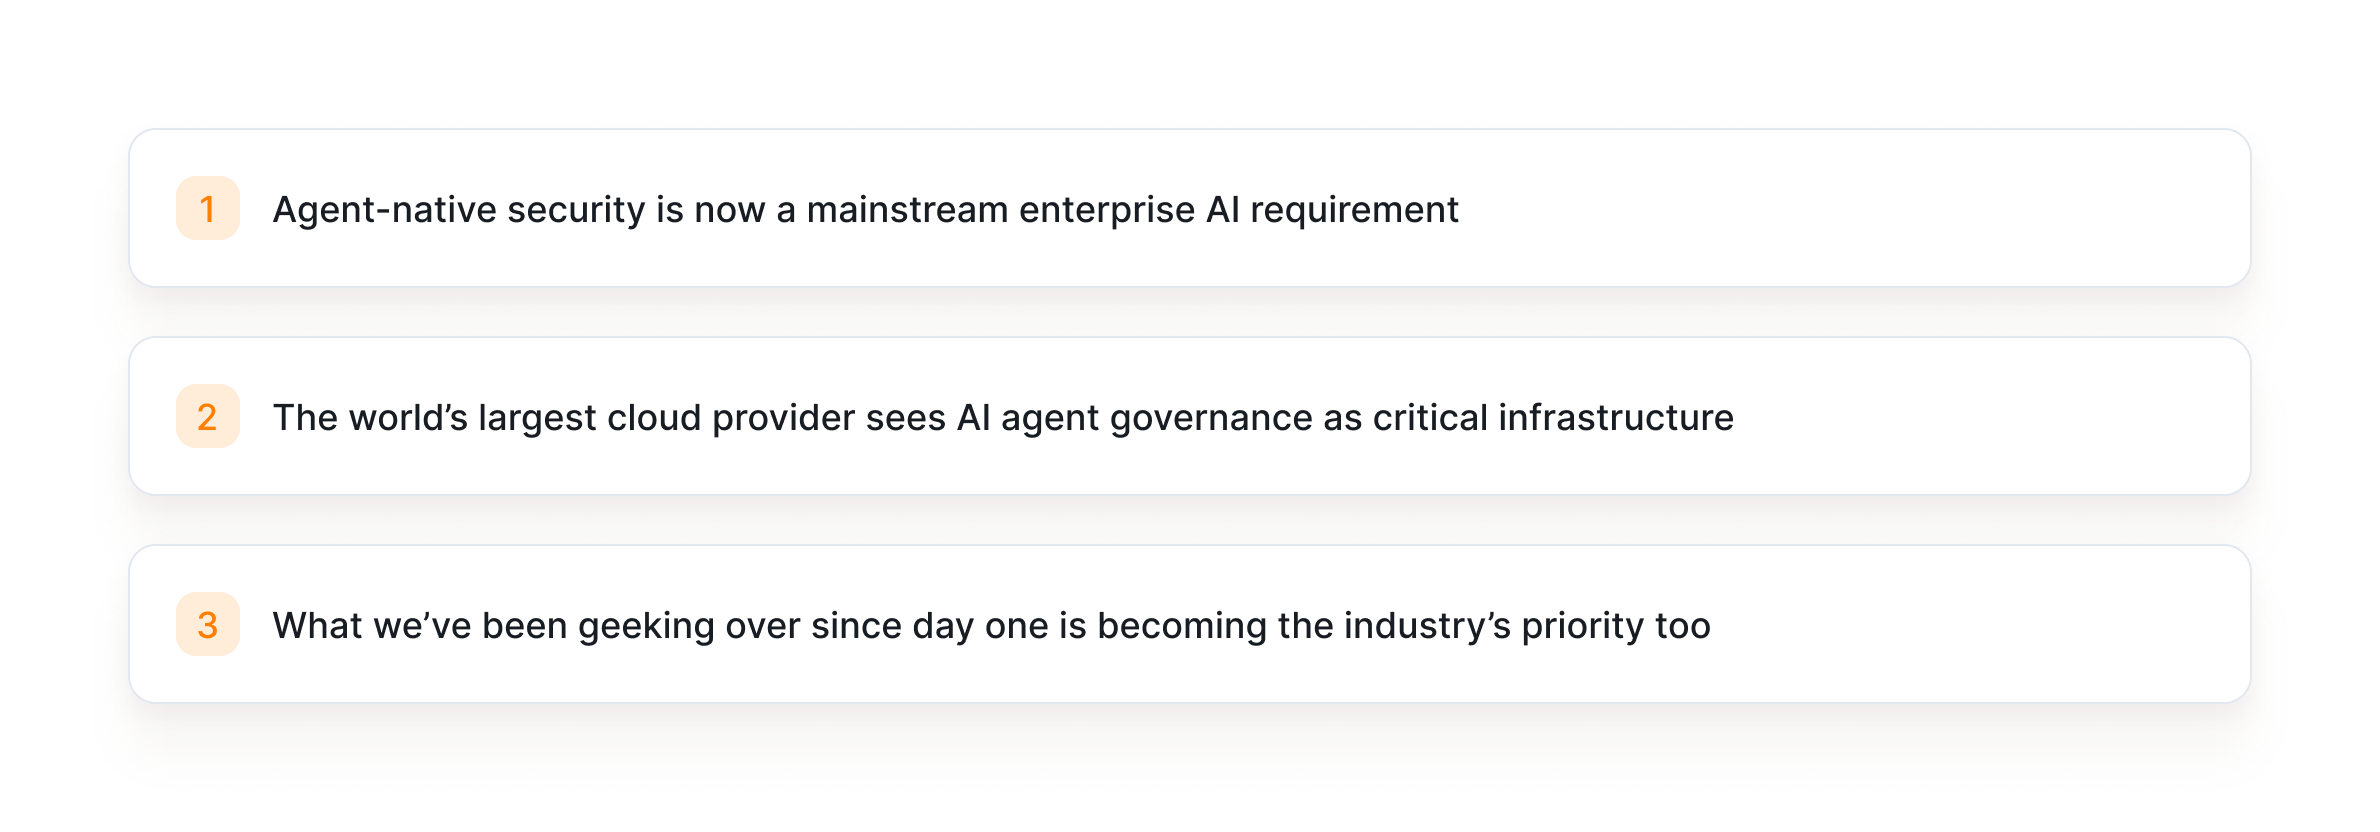The image size is (2380, 832).
Task: Click the phrase 'critical infrastructure'
Action: point(1553,418)
